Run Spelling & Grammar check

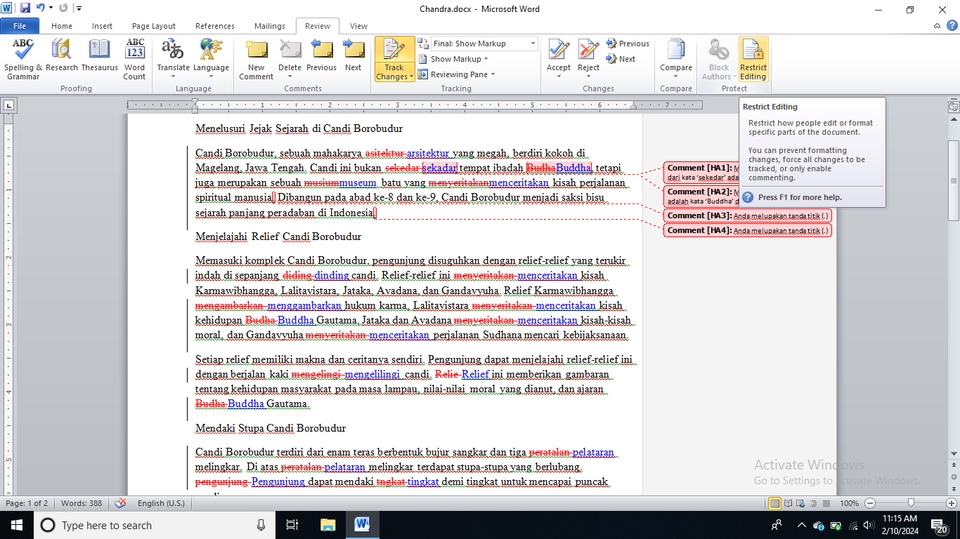pos(23,59)
